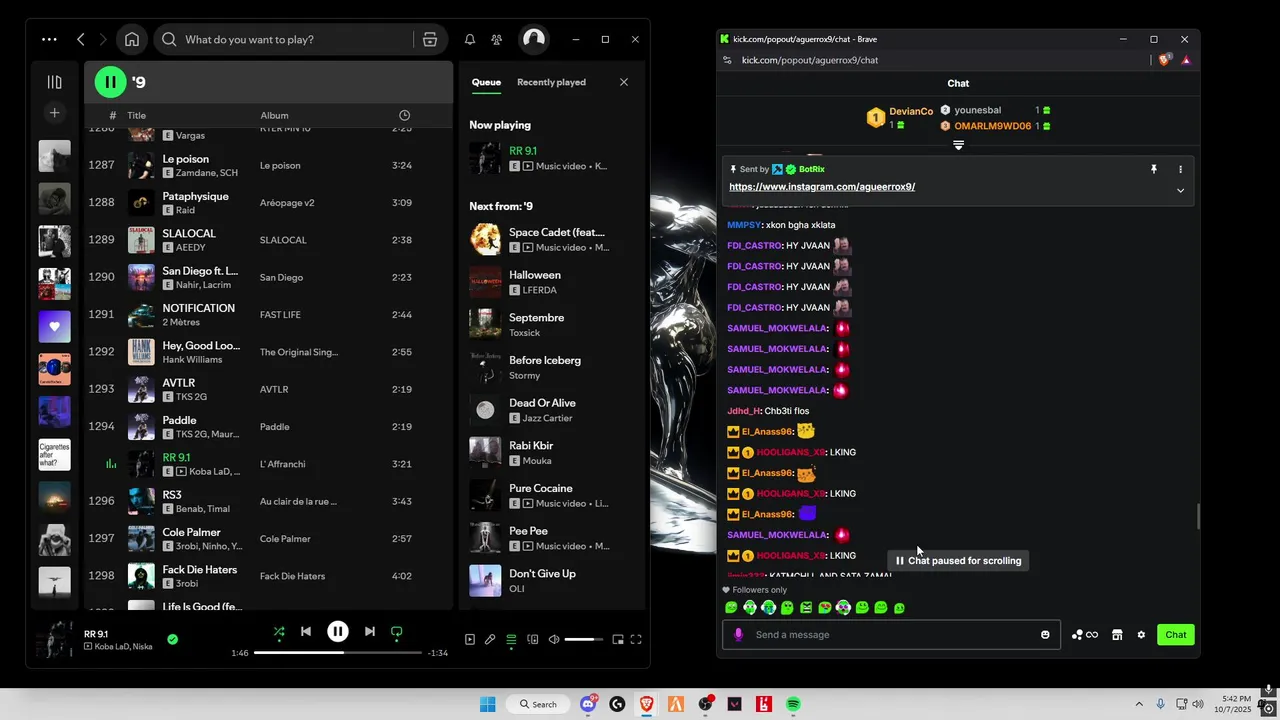Go to Spotify Home
This screenshot has width=1280, height=720.
[x=132, y=39]
